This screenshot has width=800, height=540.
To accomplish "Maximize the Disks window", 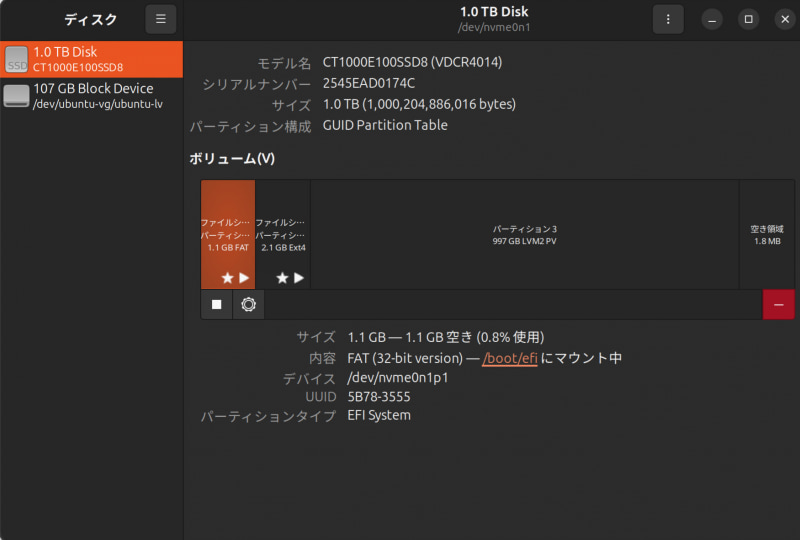I will (x=748, y=19).
